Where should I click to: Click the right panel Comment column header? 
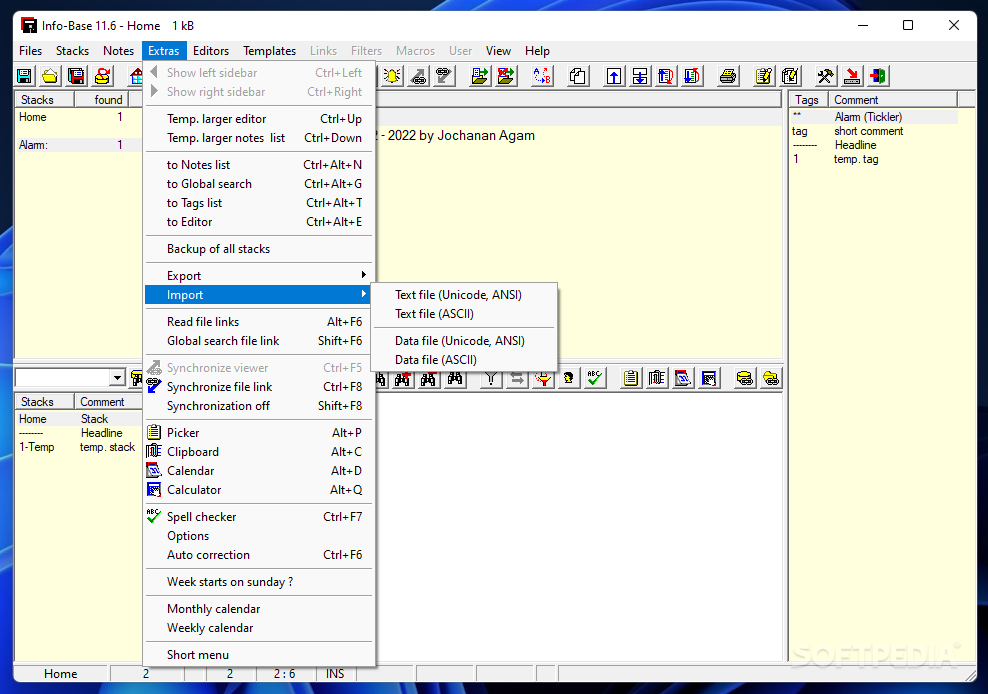[892, 100]
